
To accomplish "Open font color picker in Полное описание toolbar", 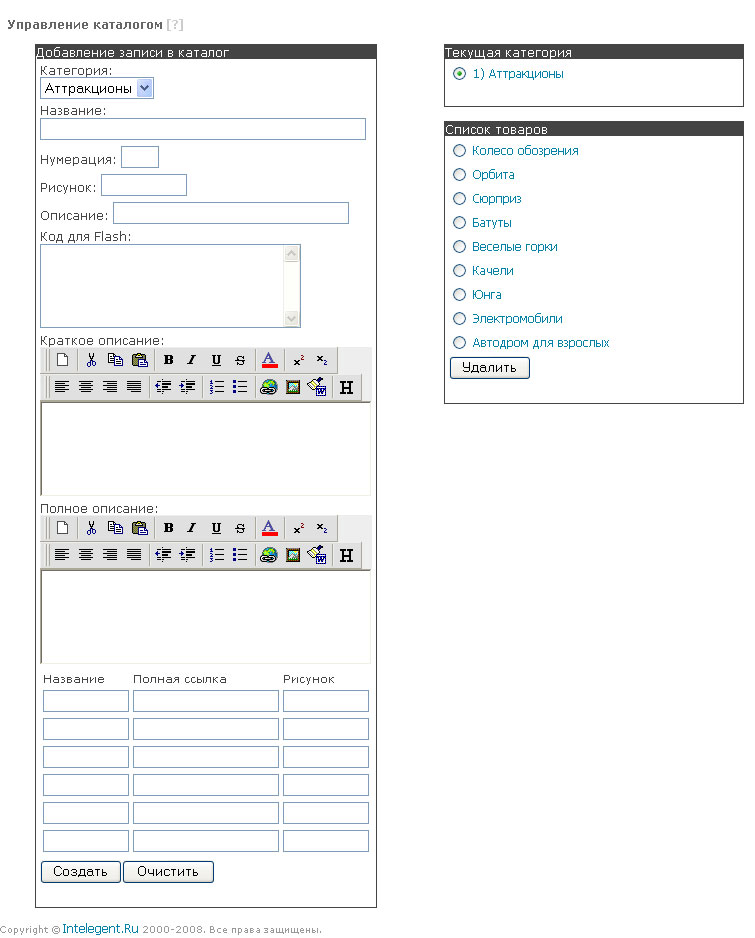I will pos(270,528).
